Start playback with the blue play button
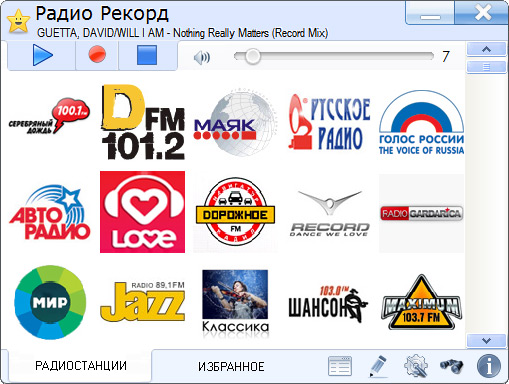 pos(42,55)
